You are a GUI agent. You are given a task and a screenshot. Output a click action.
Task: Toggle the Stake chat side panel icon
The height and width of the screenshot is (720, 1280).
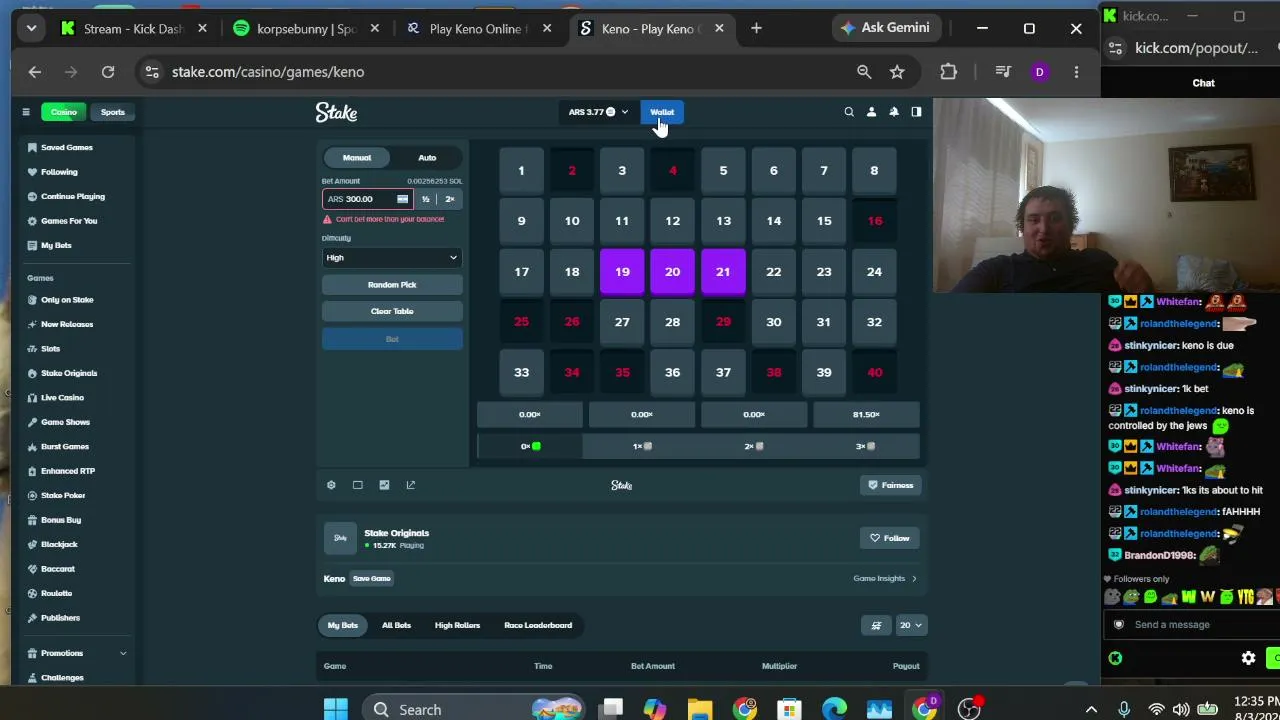click(x=916, y=112)
